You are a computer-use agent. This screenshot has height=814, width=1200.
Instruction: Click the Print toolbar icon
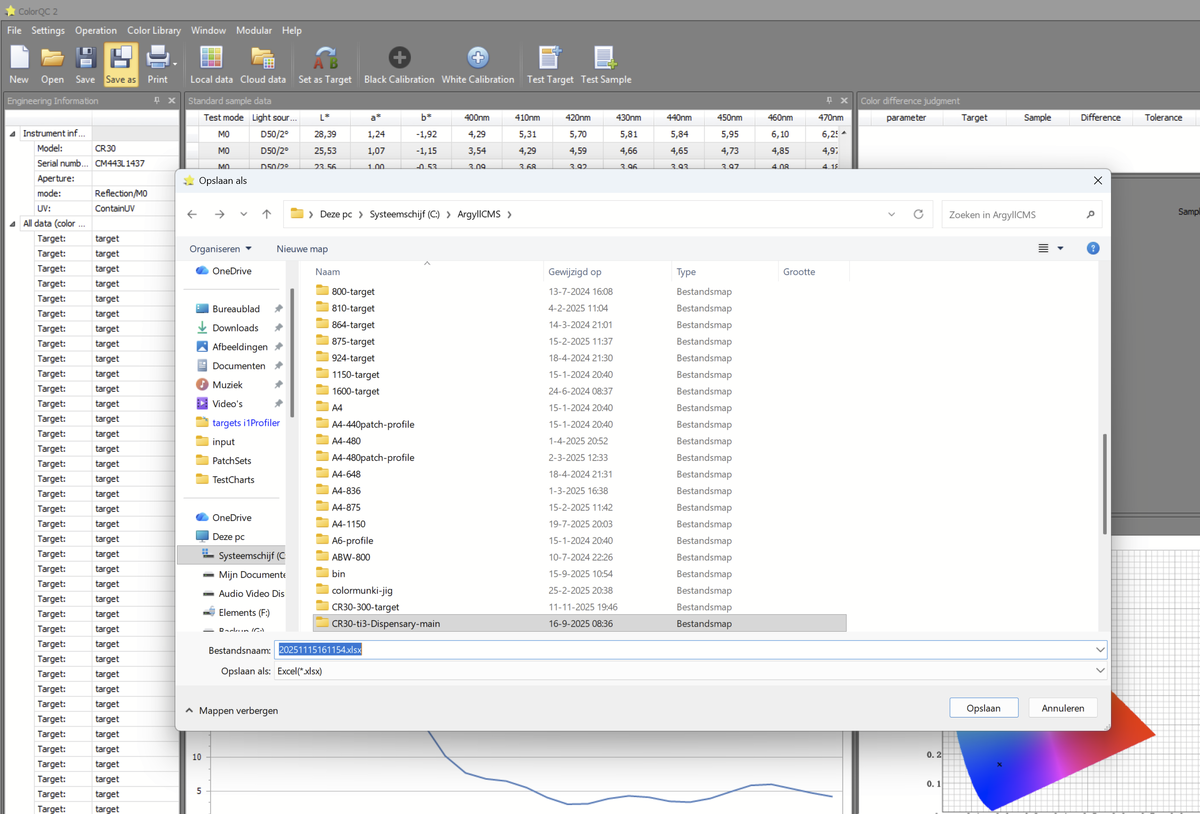(157, 65)
